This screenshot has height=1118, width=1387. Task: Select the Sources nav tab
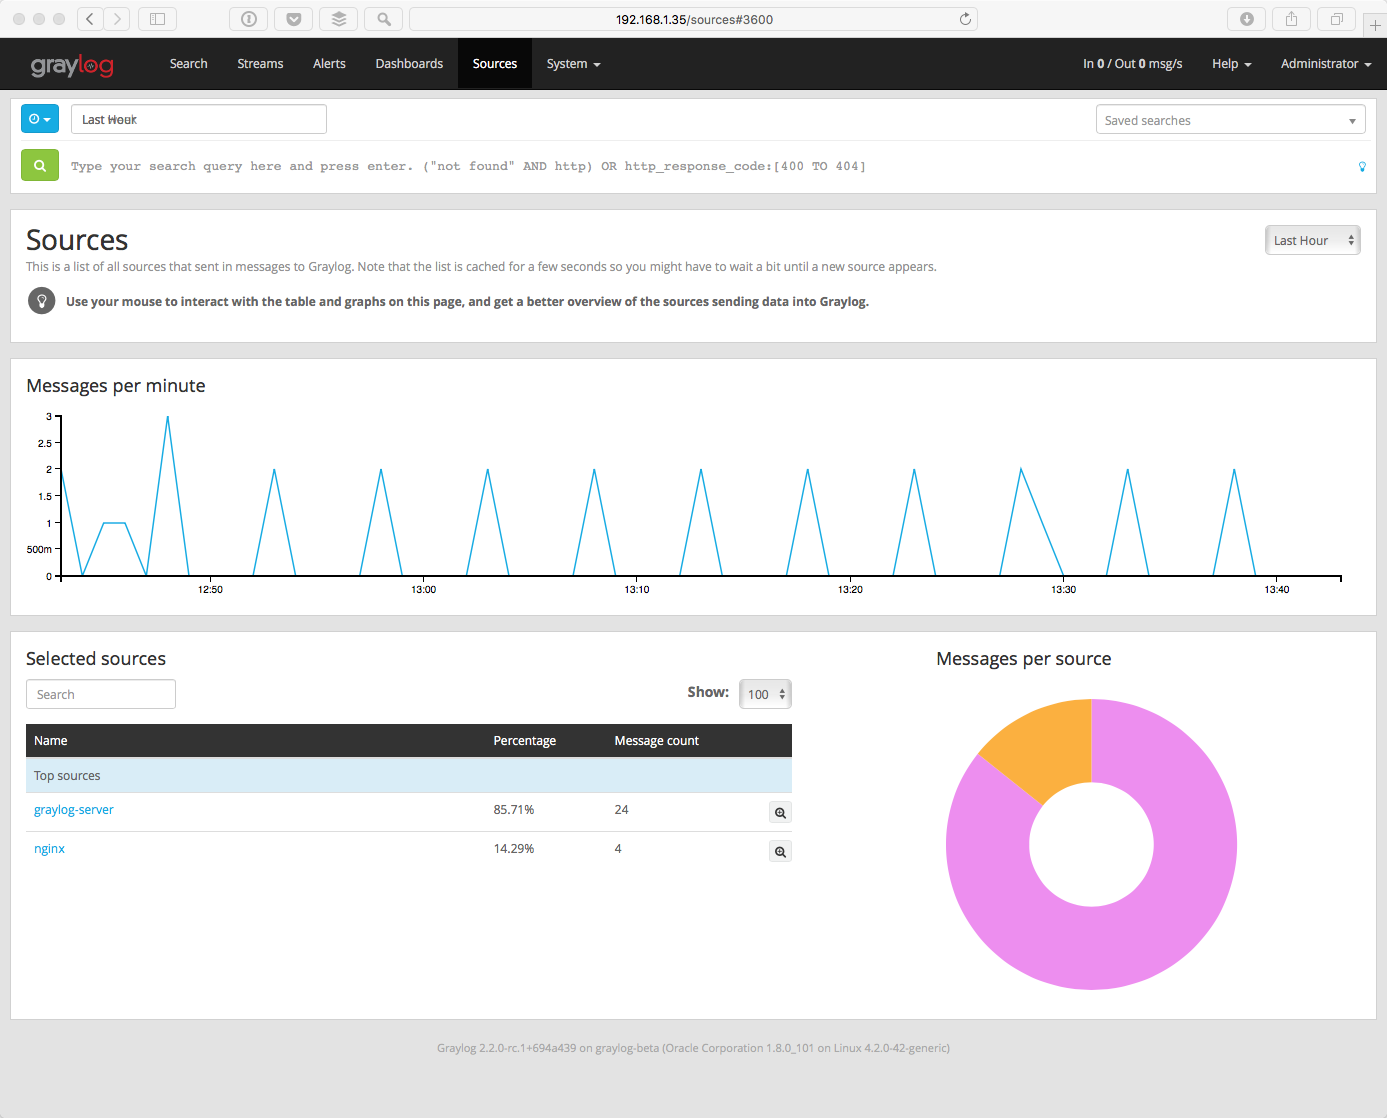[x=495, y=64]
